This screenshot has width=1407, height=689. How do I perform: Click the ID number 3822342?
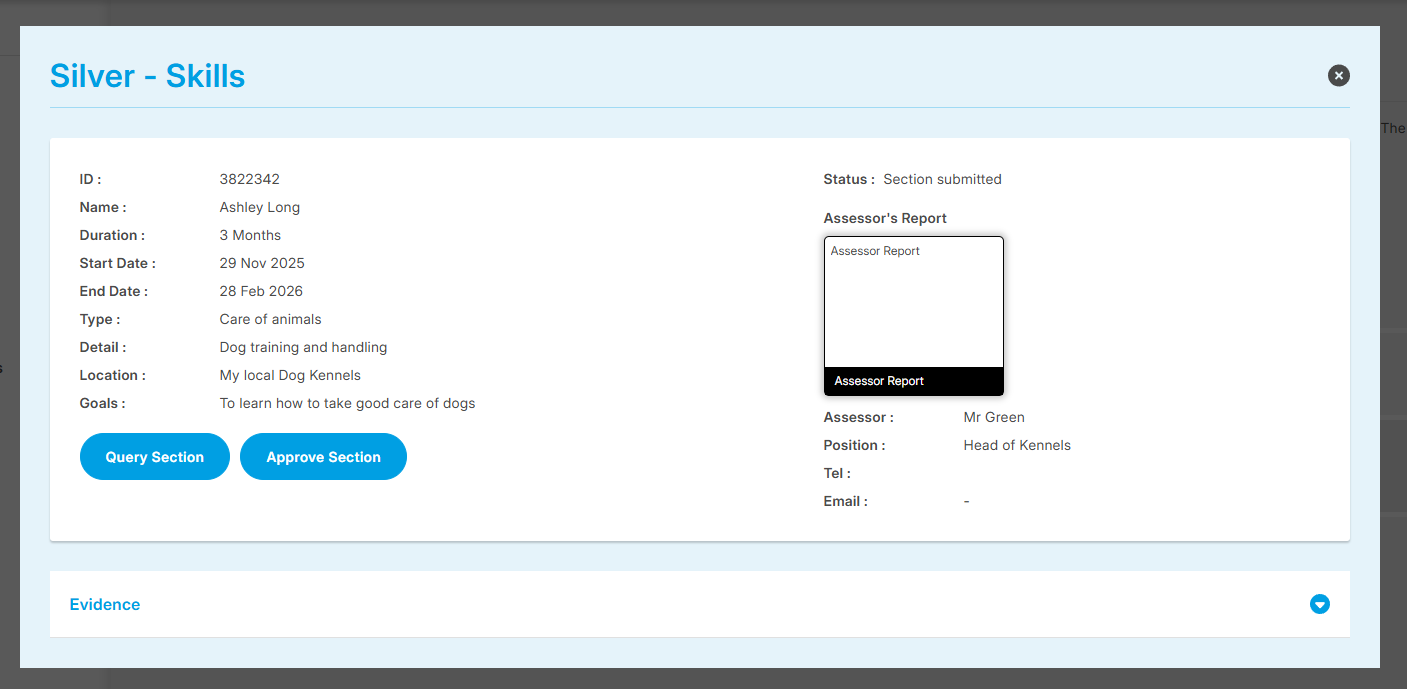[250, 180]
